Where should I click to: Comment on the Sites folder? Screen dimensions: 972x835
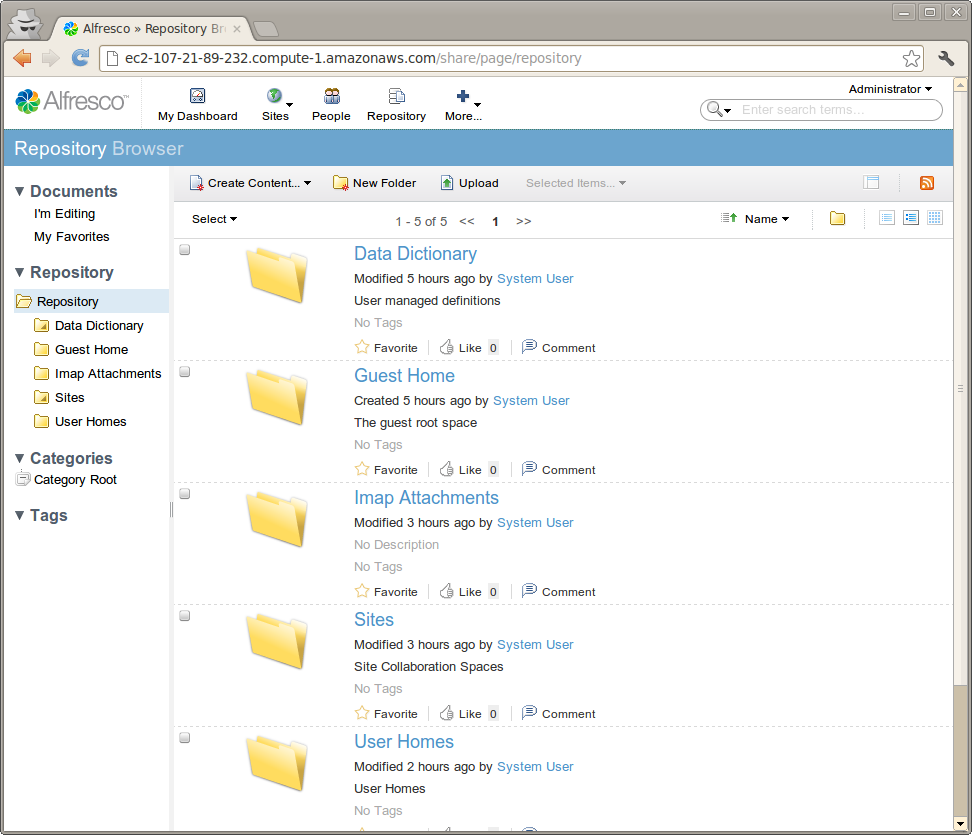pyautogui.click(x=559, y=714)
